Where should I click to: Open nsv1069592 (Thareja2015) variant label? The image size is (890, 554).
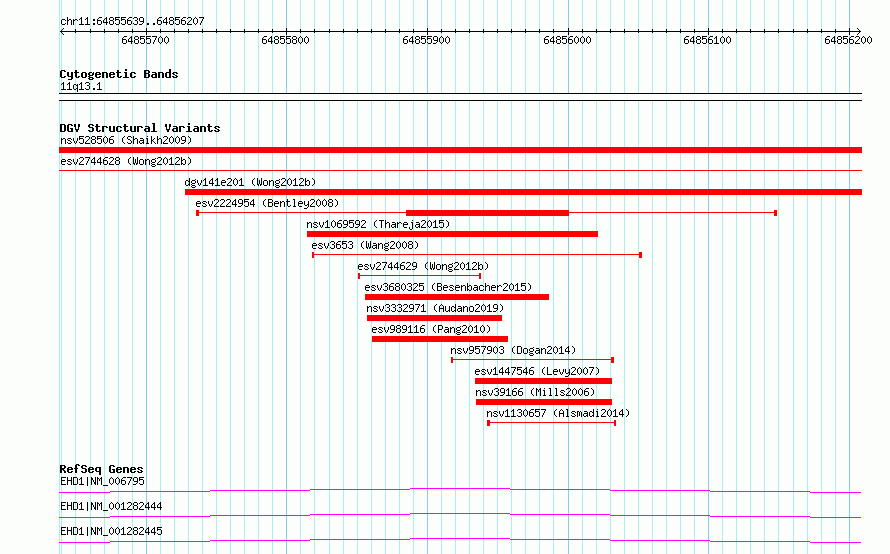click(378, 224)
